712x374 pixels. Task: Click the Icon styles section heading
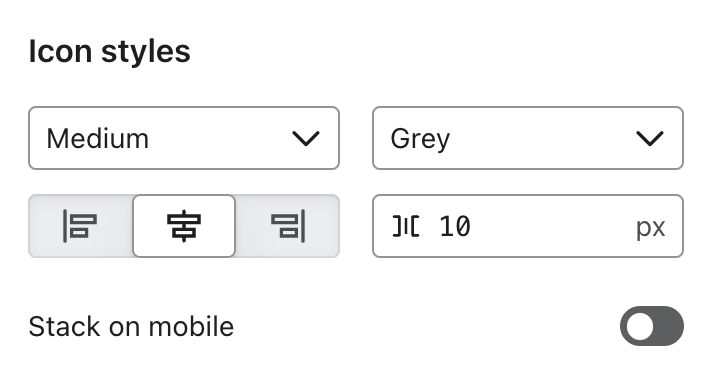click(109, 51)
